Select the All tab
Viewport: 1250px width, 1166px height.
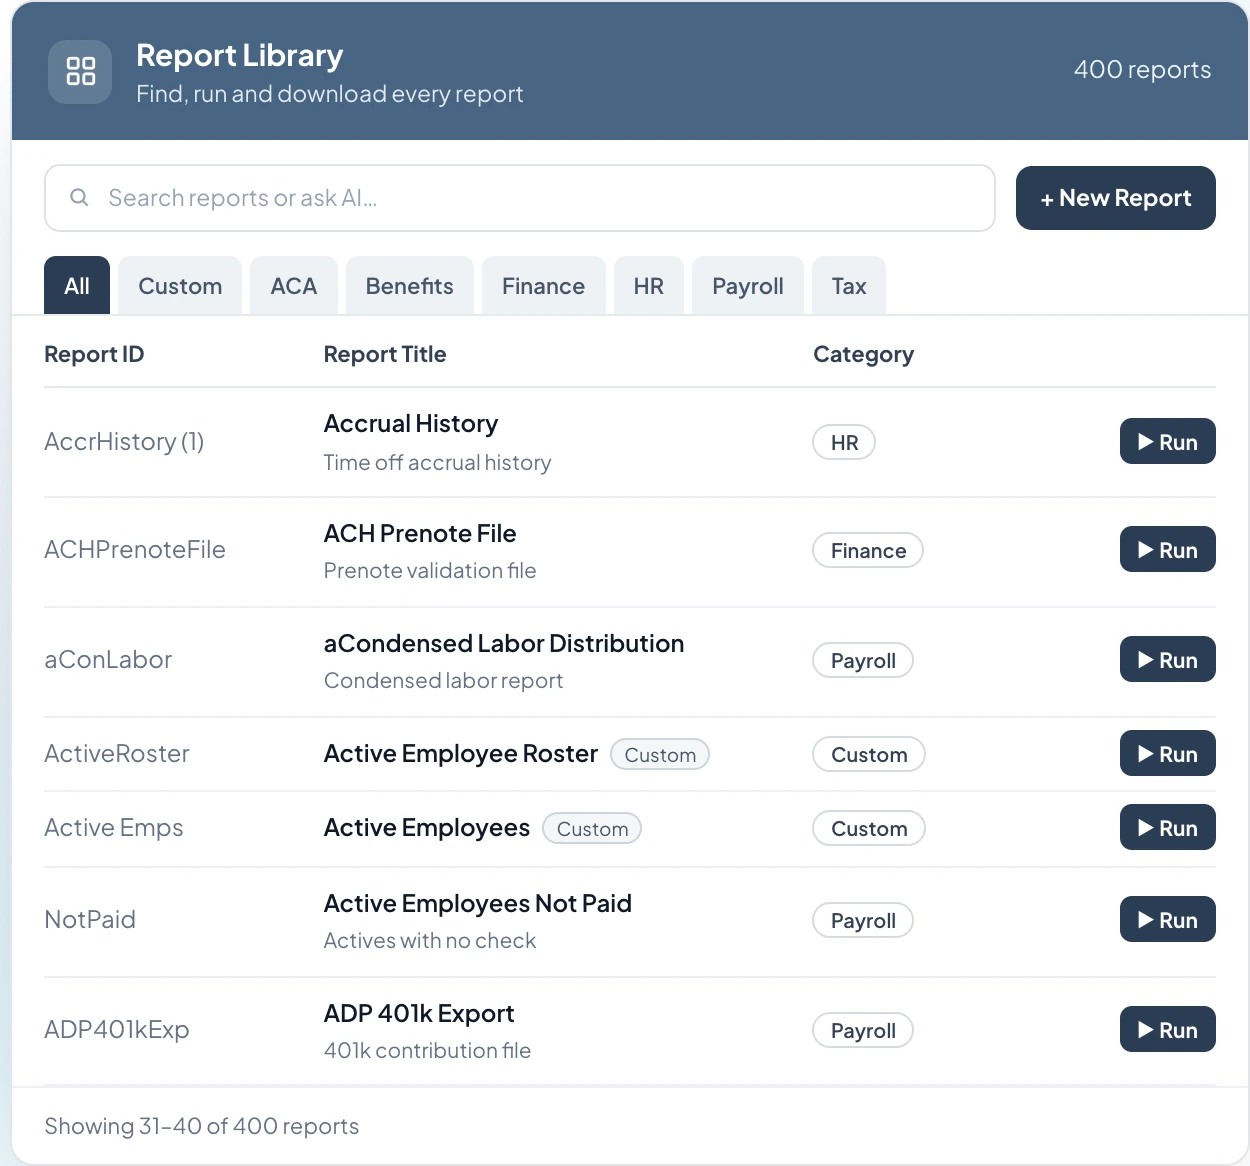(x=77, y=286)
